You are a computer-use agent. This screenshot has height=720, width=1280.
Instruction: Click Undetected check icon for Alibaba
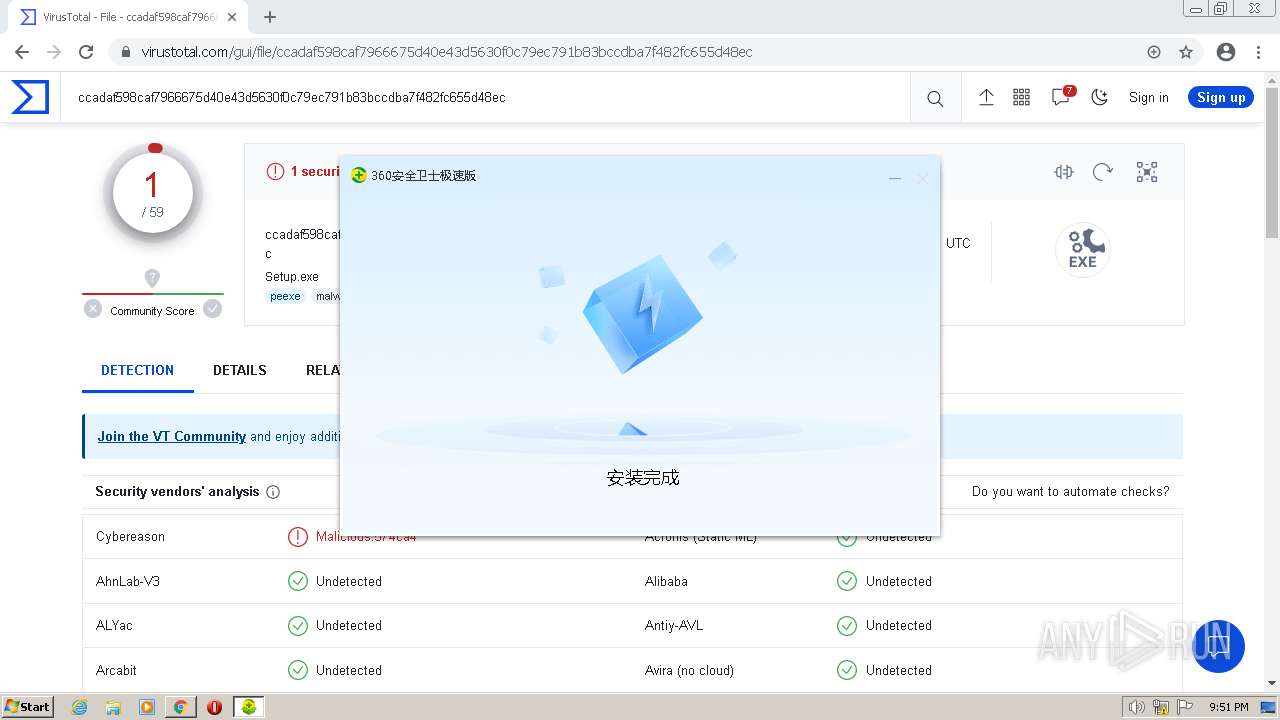pos(847,581)
